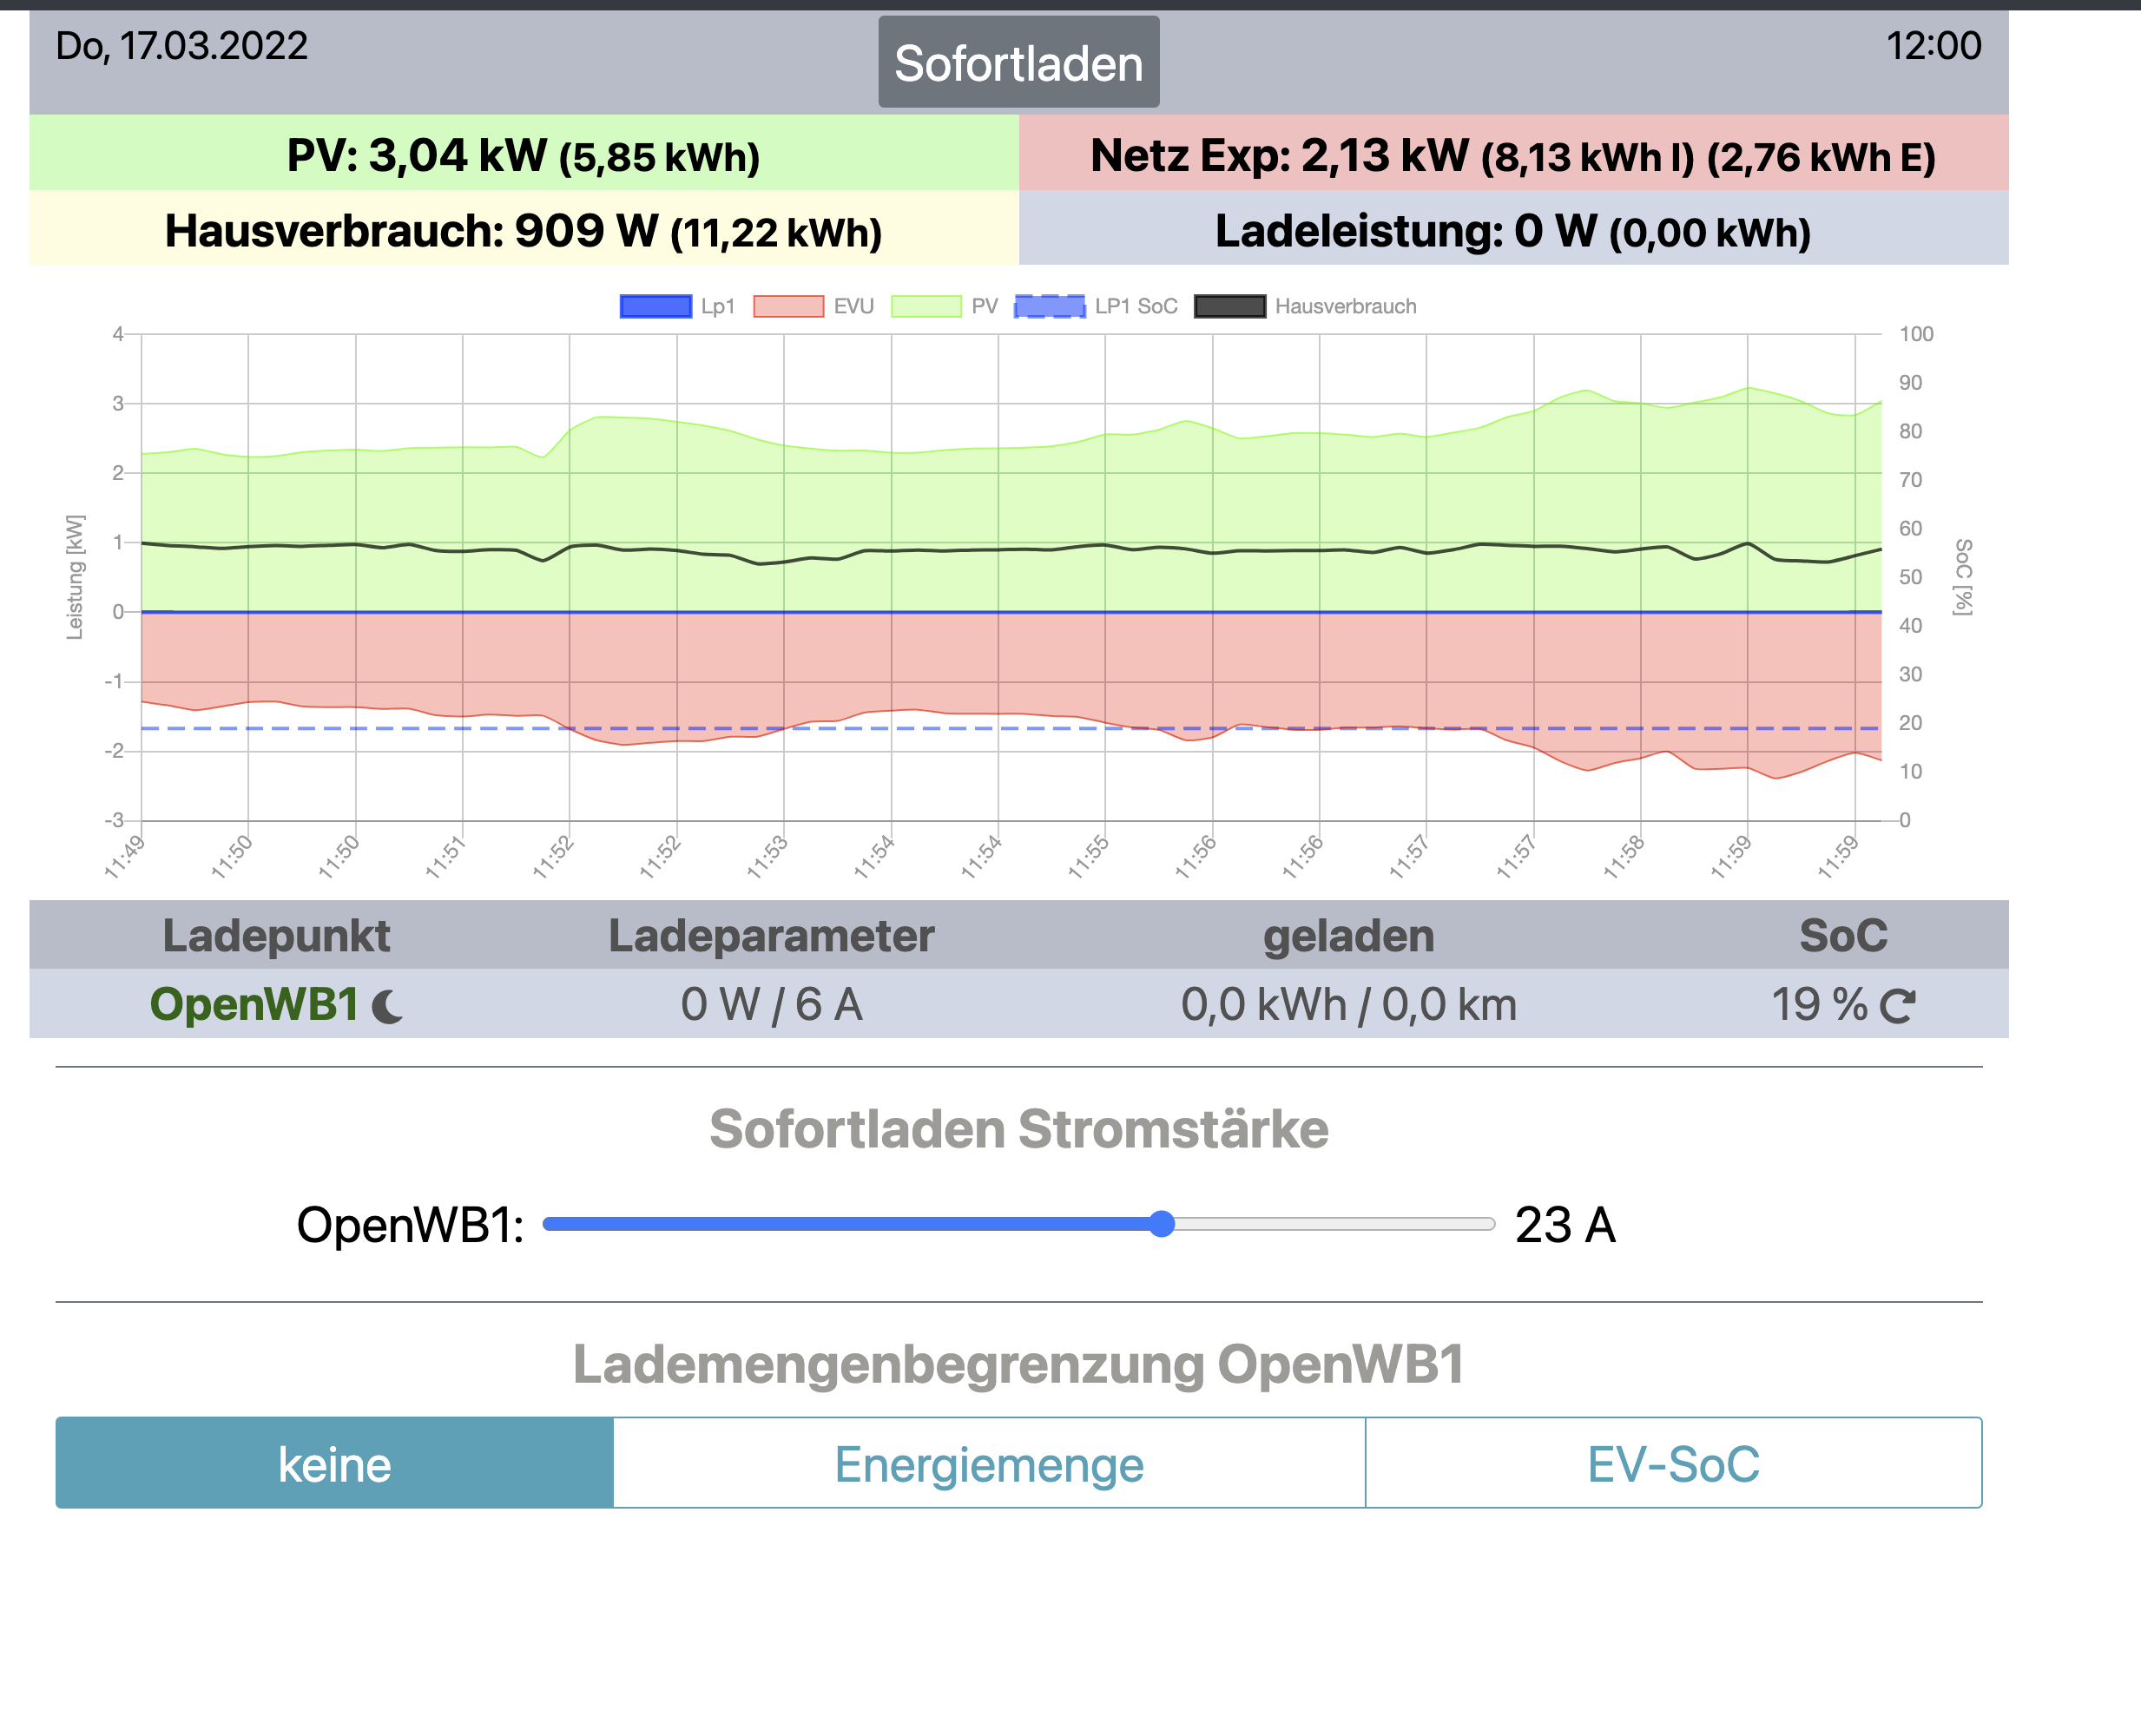This screenshot has width=2141, height=1736.
Task: Select the keine limit option
Action: (x=334, y=1463)
